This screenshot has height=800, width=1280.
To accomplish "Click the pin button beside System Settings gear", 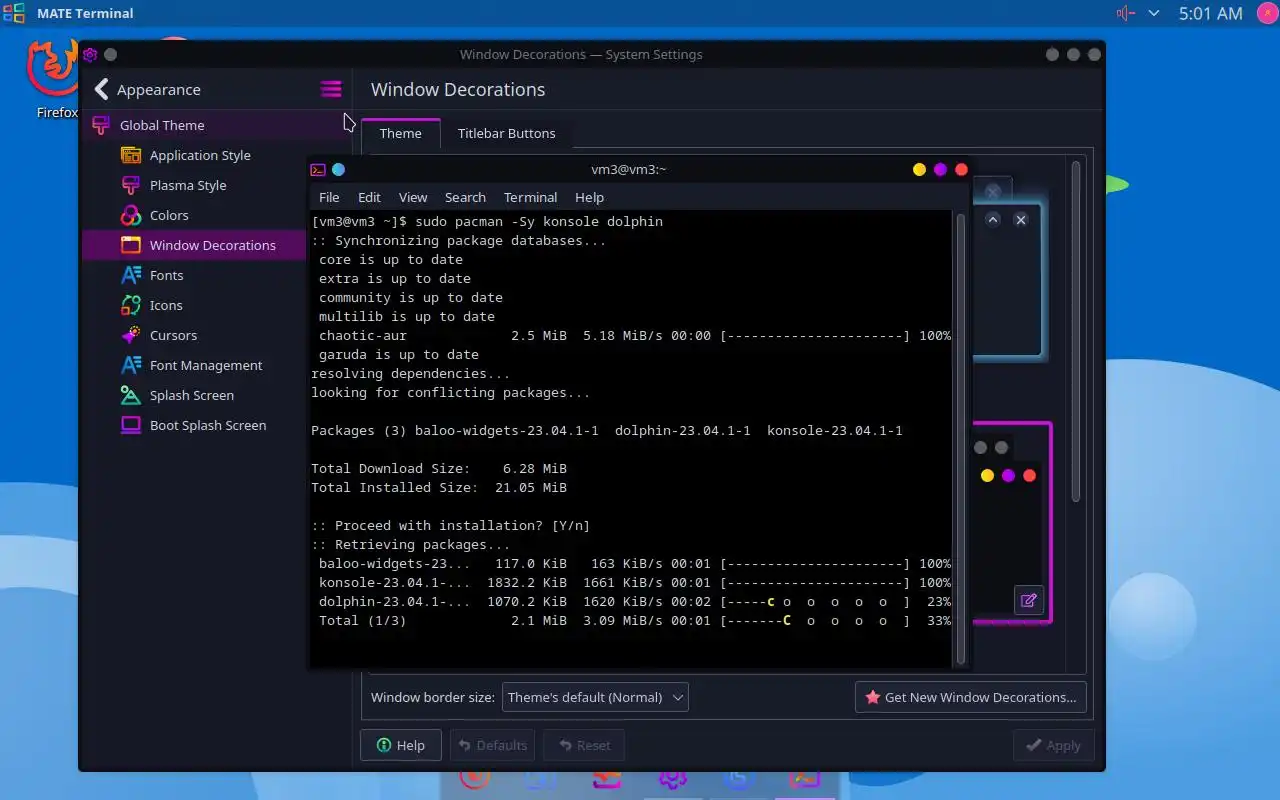I will point(111,54).
